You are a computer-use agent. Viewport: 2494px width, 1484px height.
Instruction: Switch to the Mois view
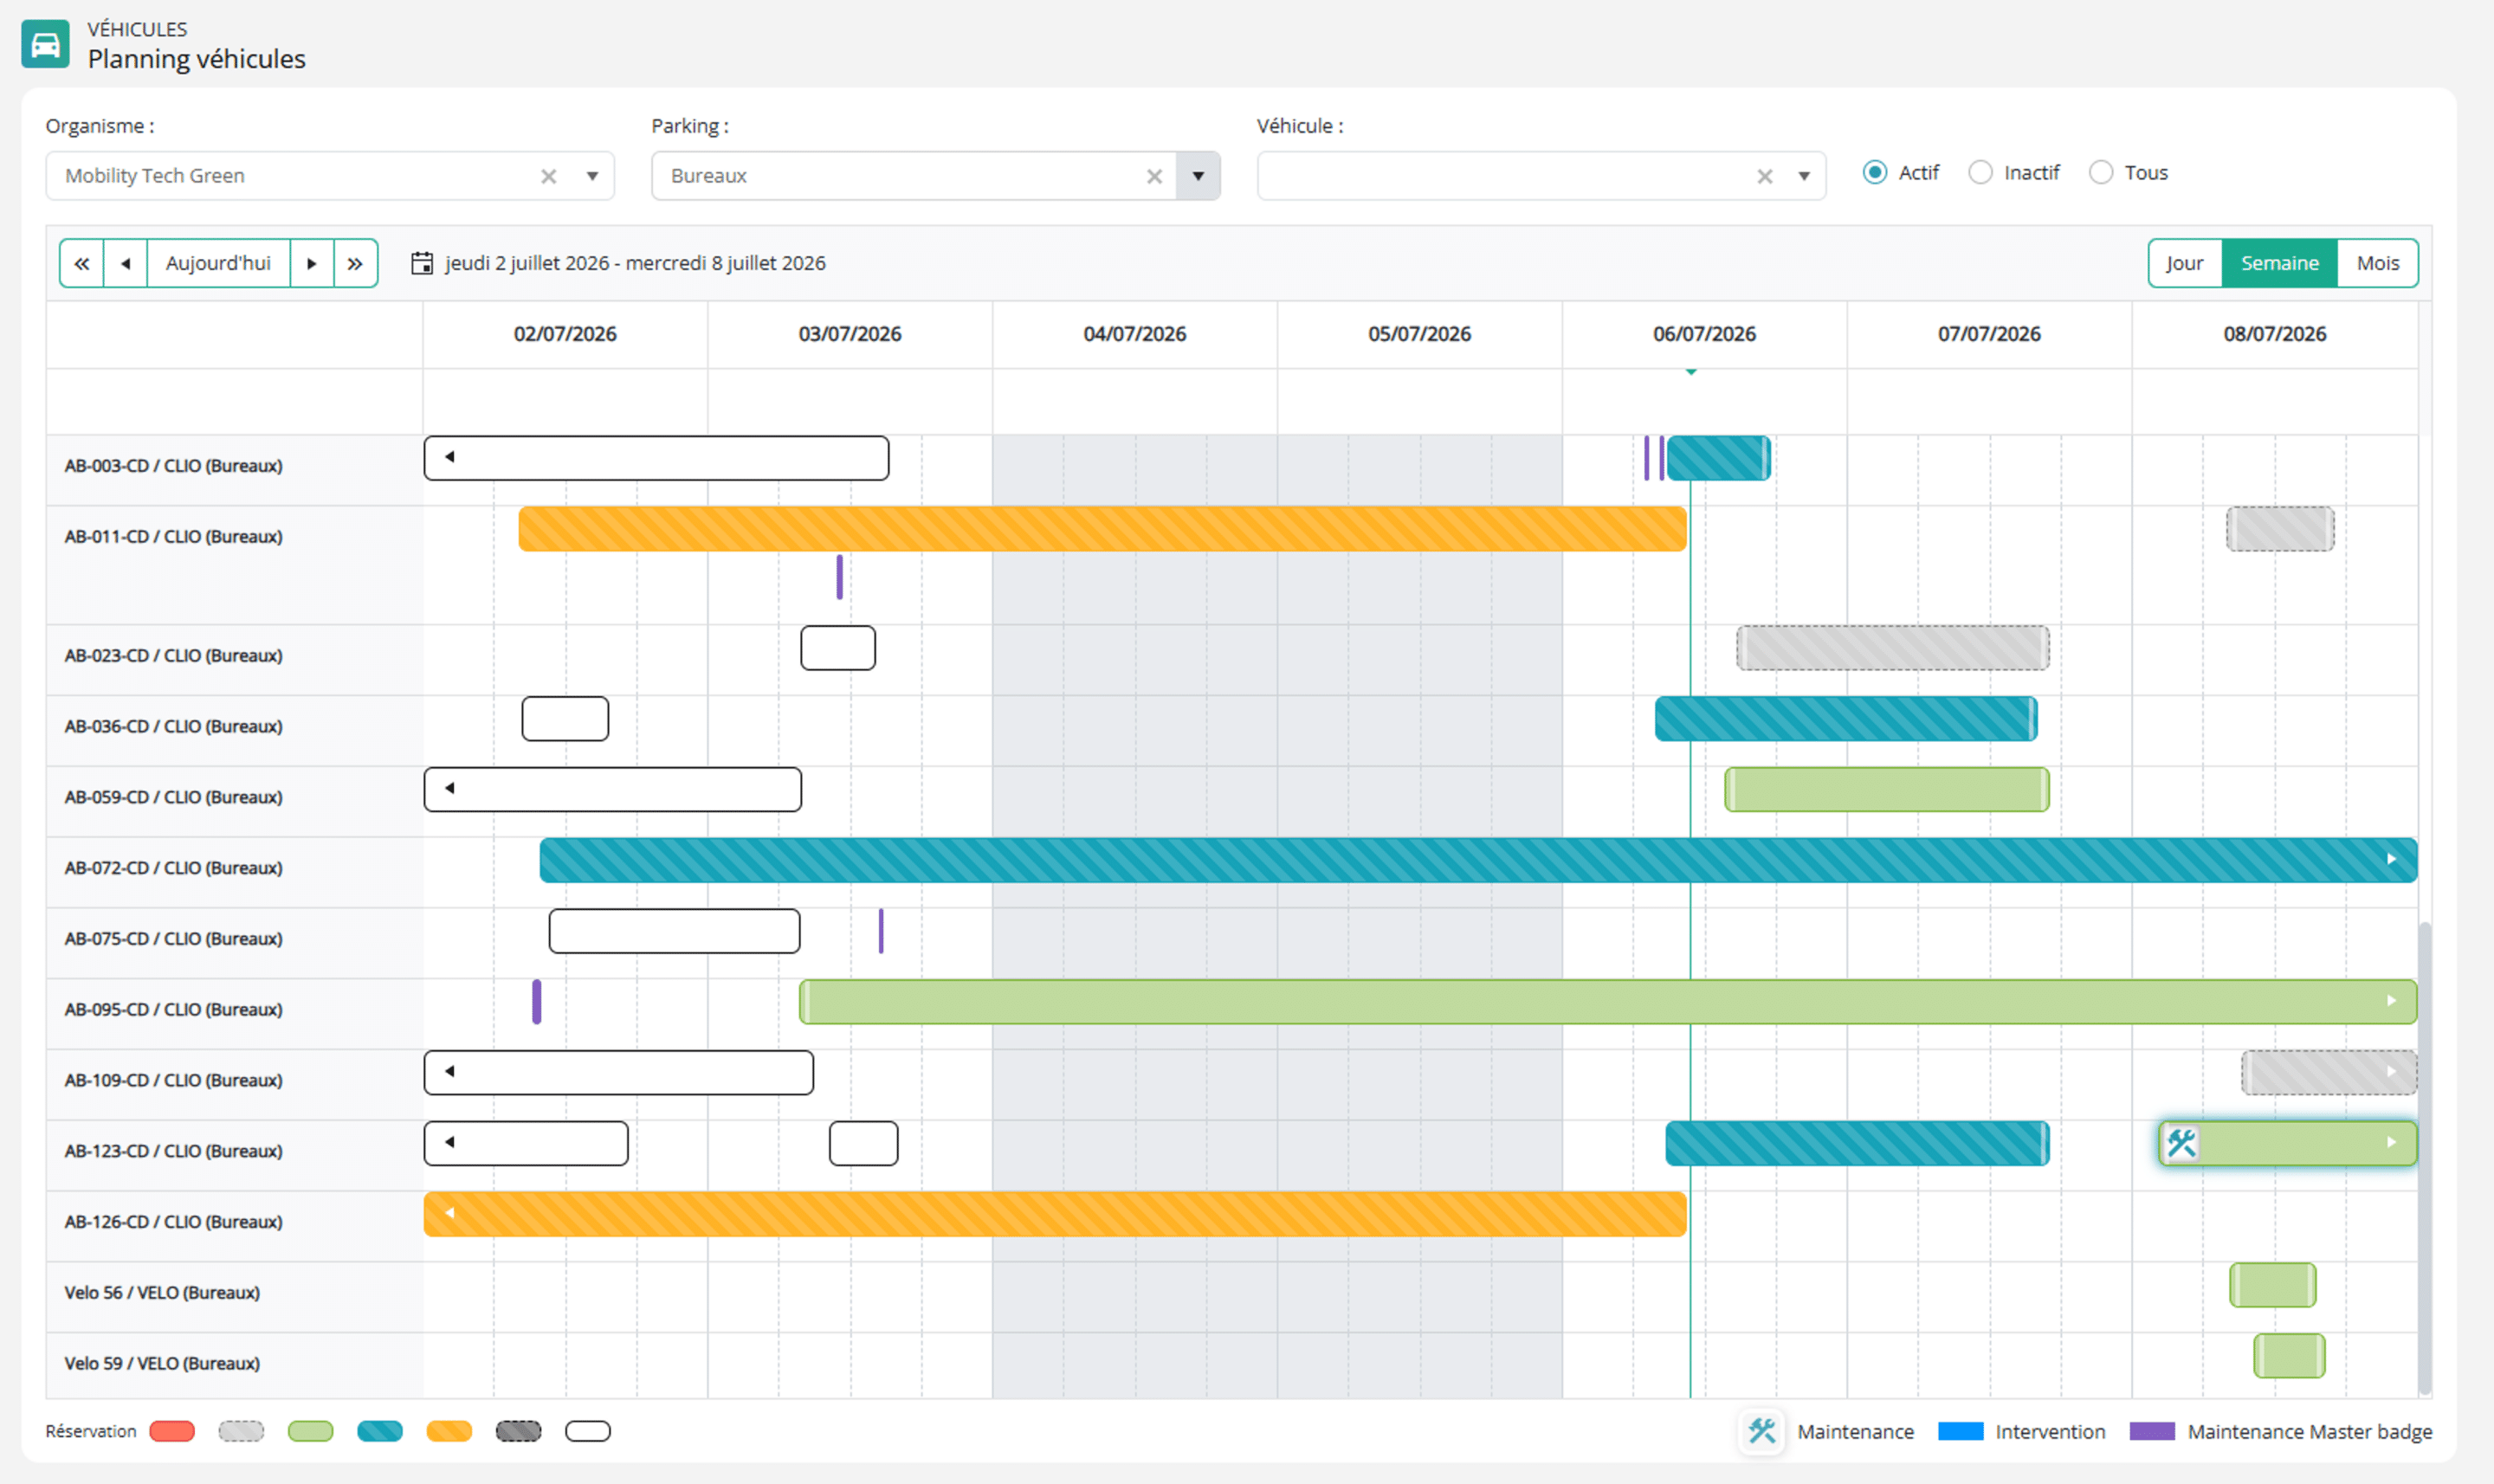click(x=2377, y=263)
